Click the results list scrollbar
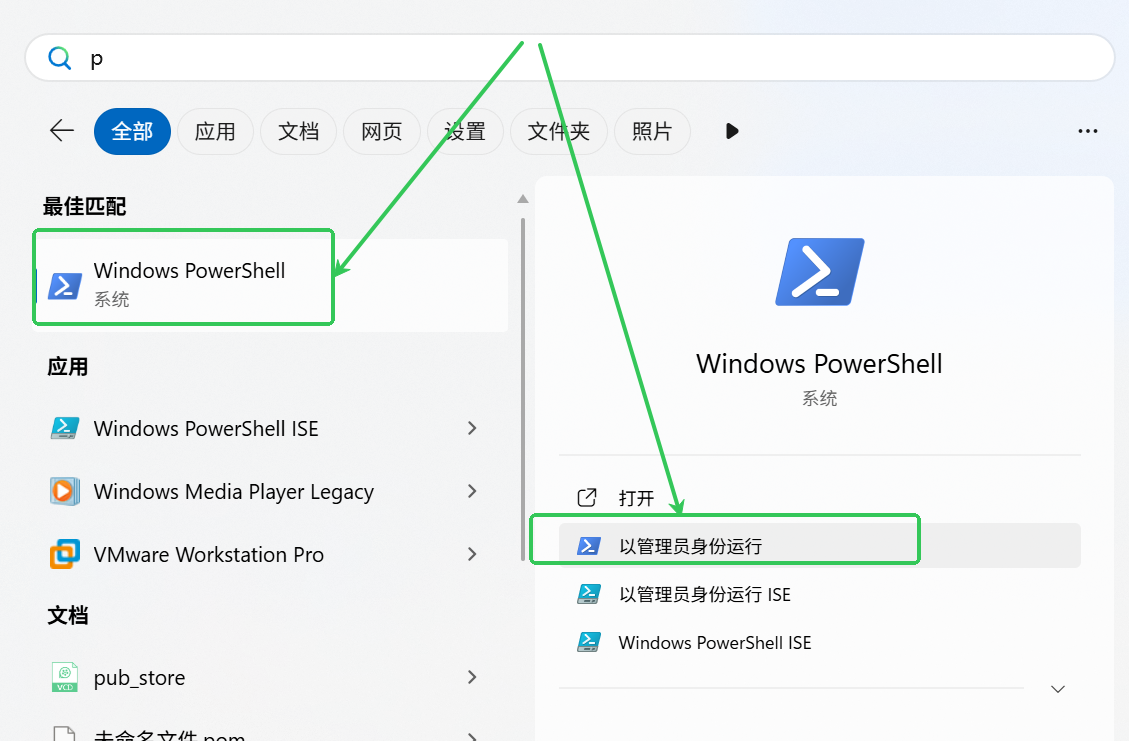The image size is (1129, 741). 523,389
